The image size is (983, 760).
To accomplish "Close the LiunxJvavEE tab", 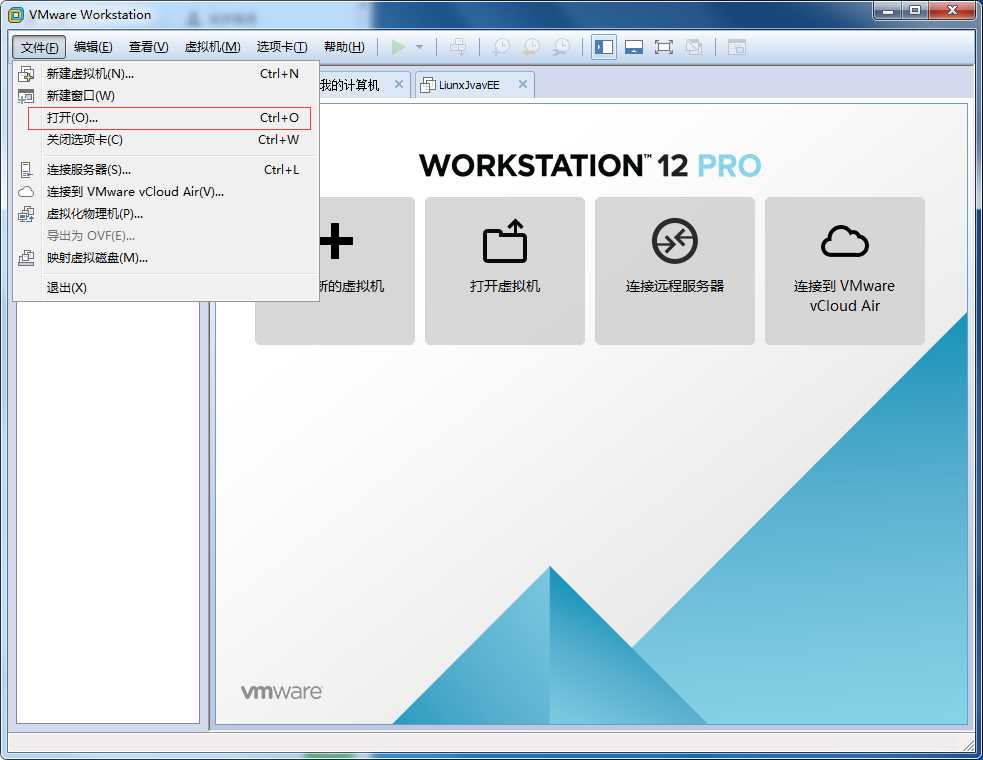I will coord(523,84).
